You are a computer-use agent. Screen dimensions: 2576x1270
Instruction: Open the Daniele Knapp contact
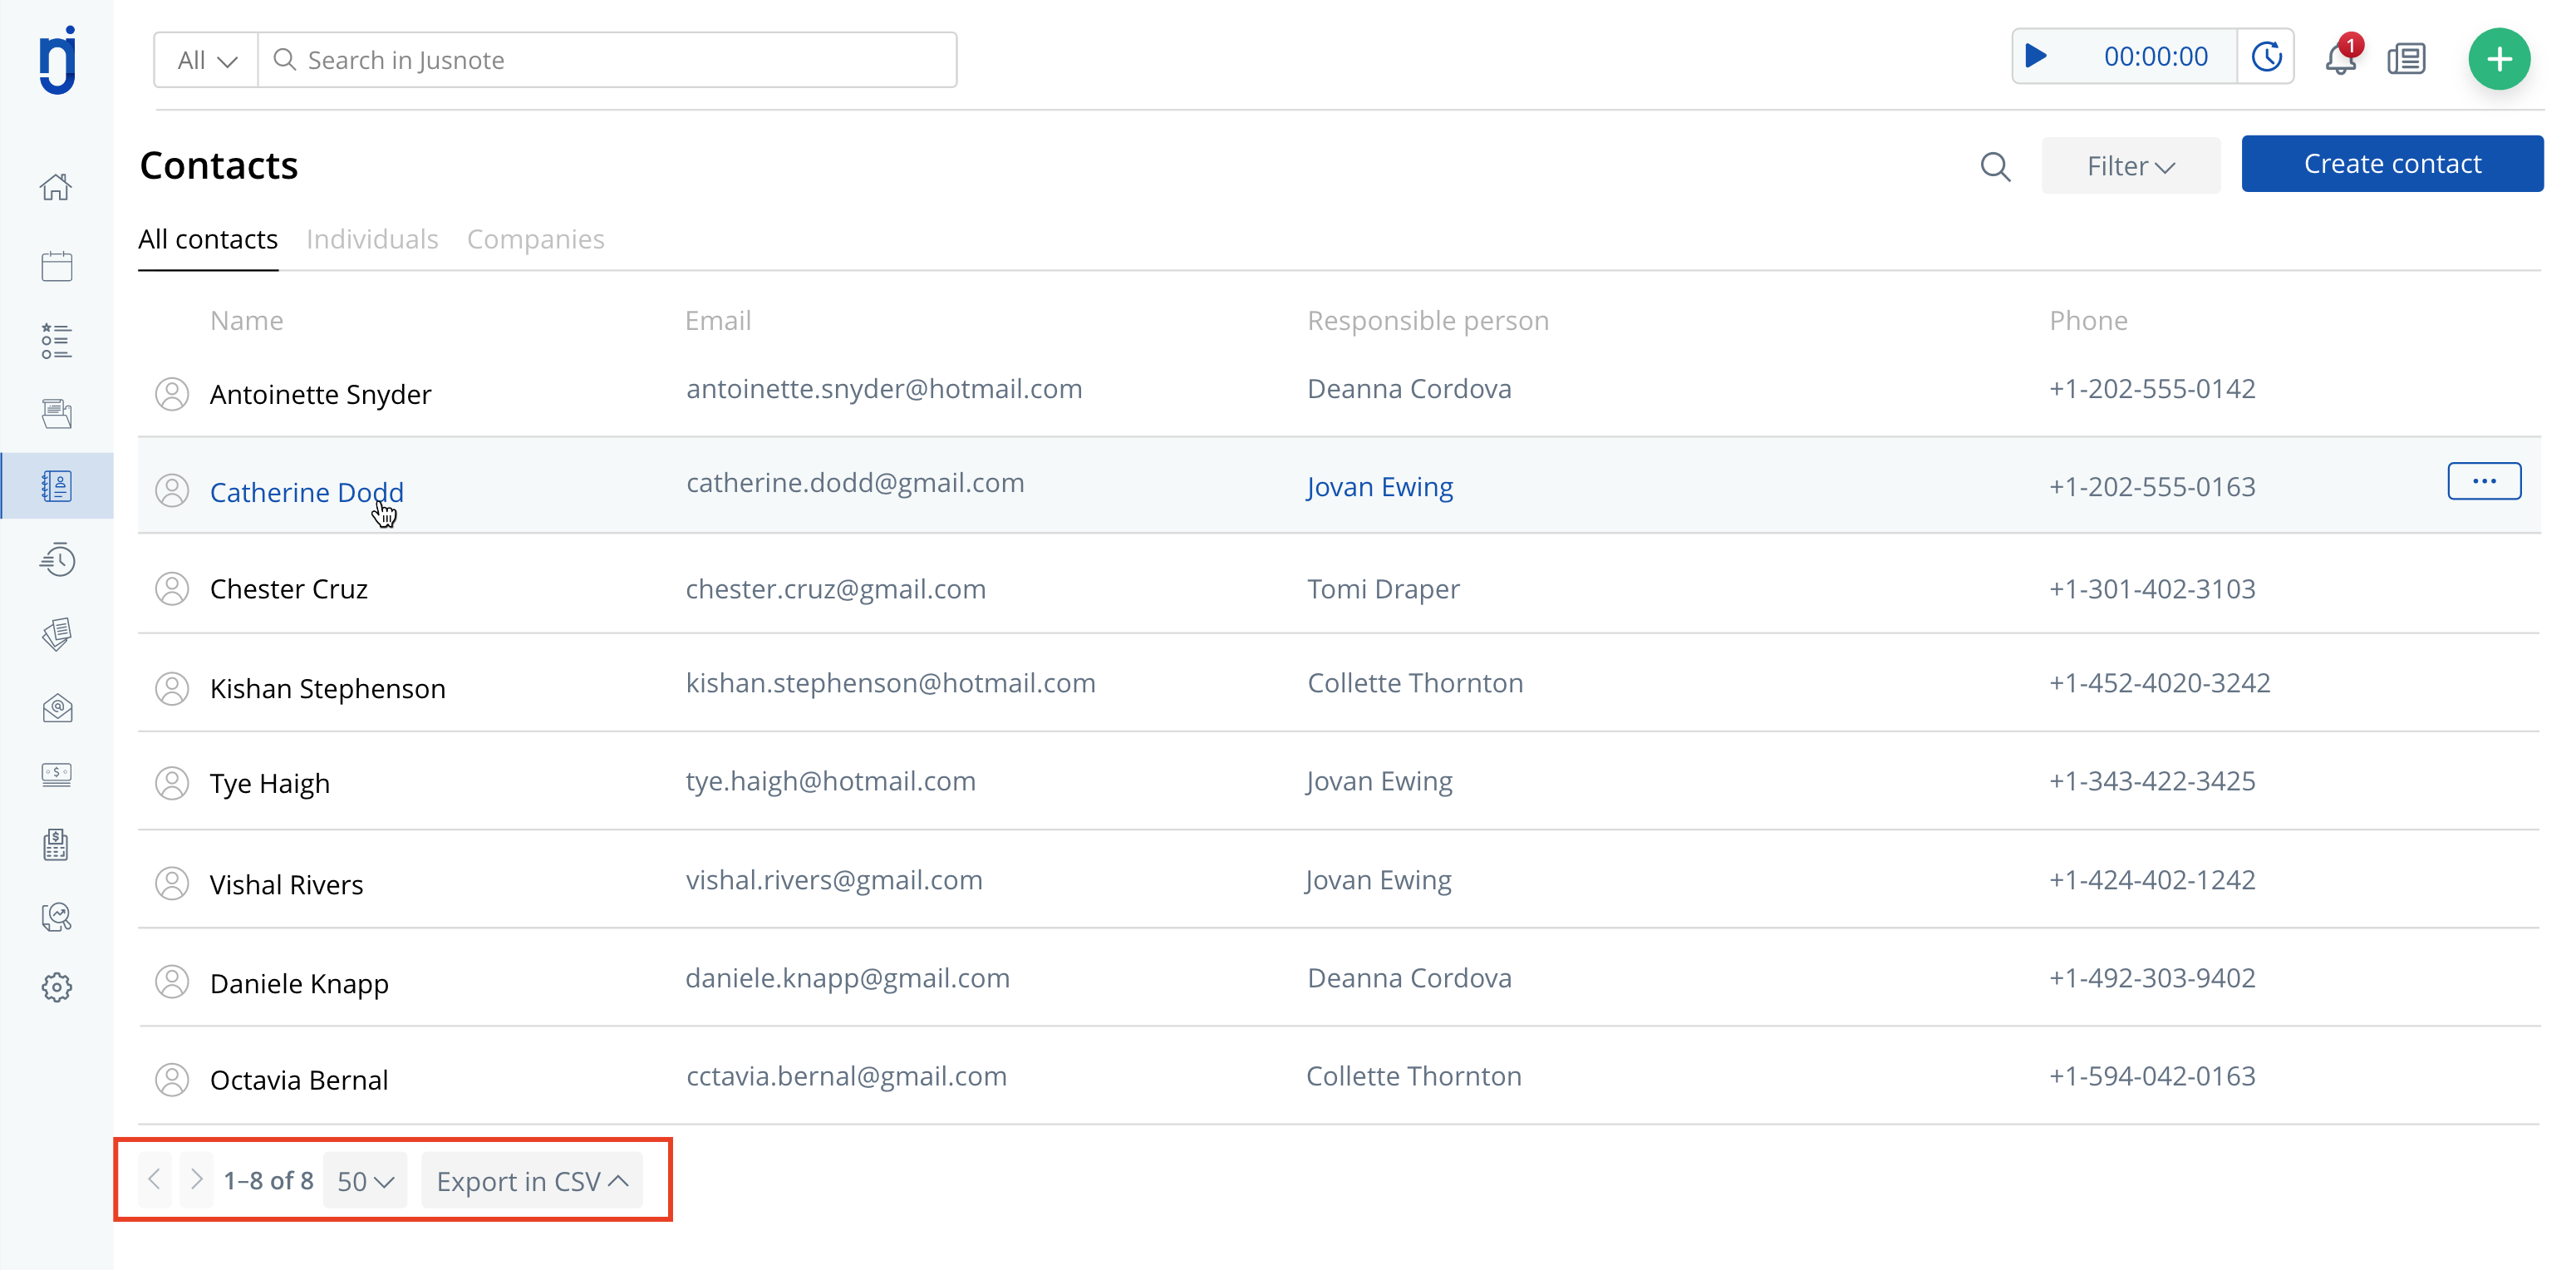tap(299, 983)
